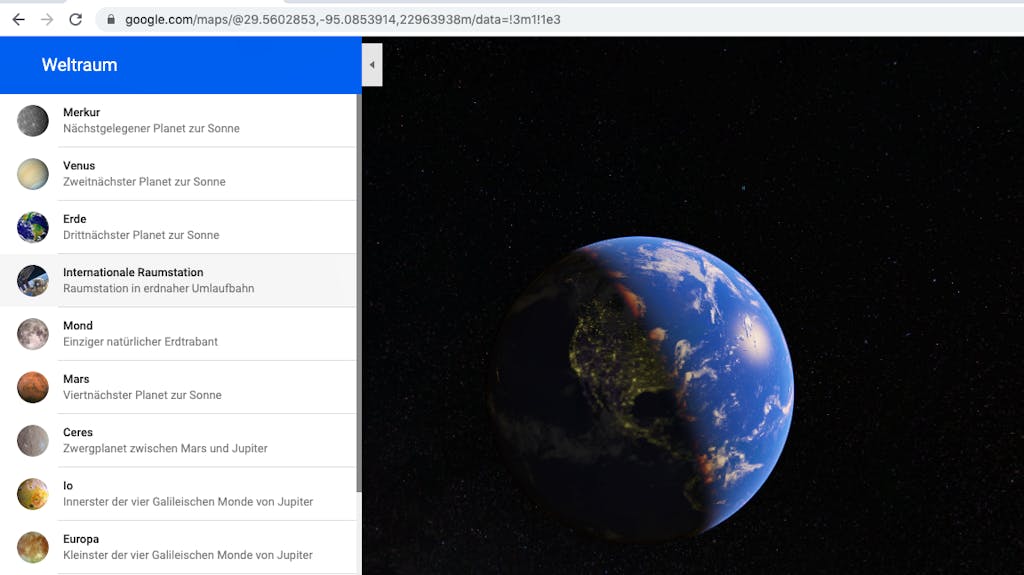This screenshot has width=1024, height=575.
Task: Click 'Drittnächster Planet zur Sonne' text
Action: point(141,235)
